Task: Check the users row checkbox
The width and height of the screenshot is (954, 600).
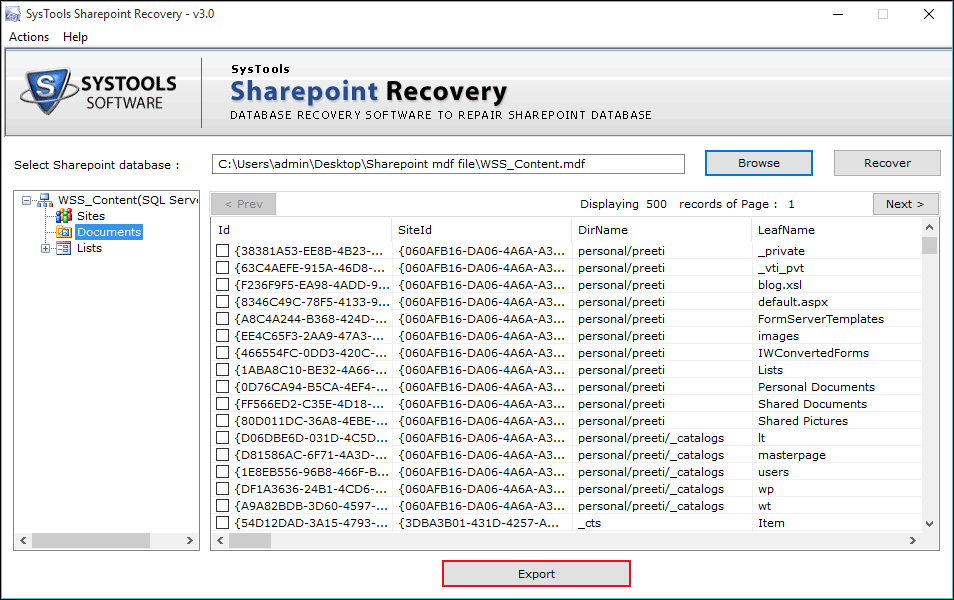Action: pyautogui.click(x=223, y=472)
